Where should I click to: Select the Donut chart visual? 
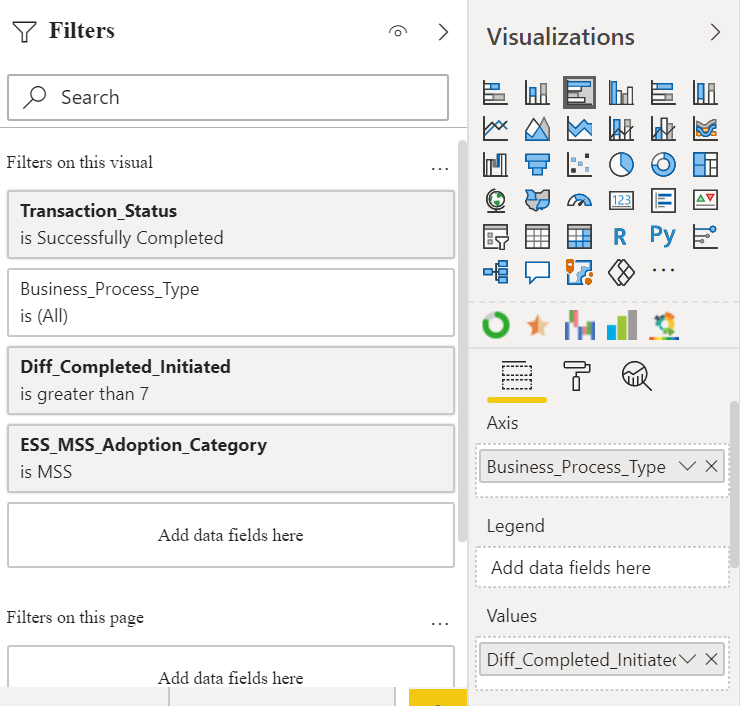663,165
